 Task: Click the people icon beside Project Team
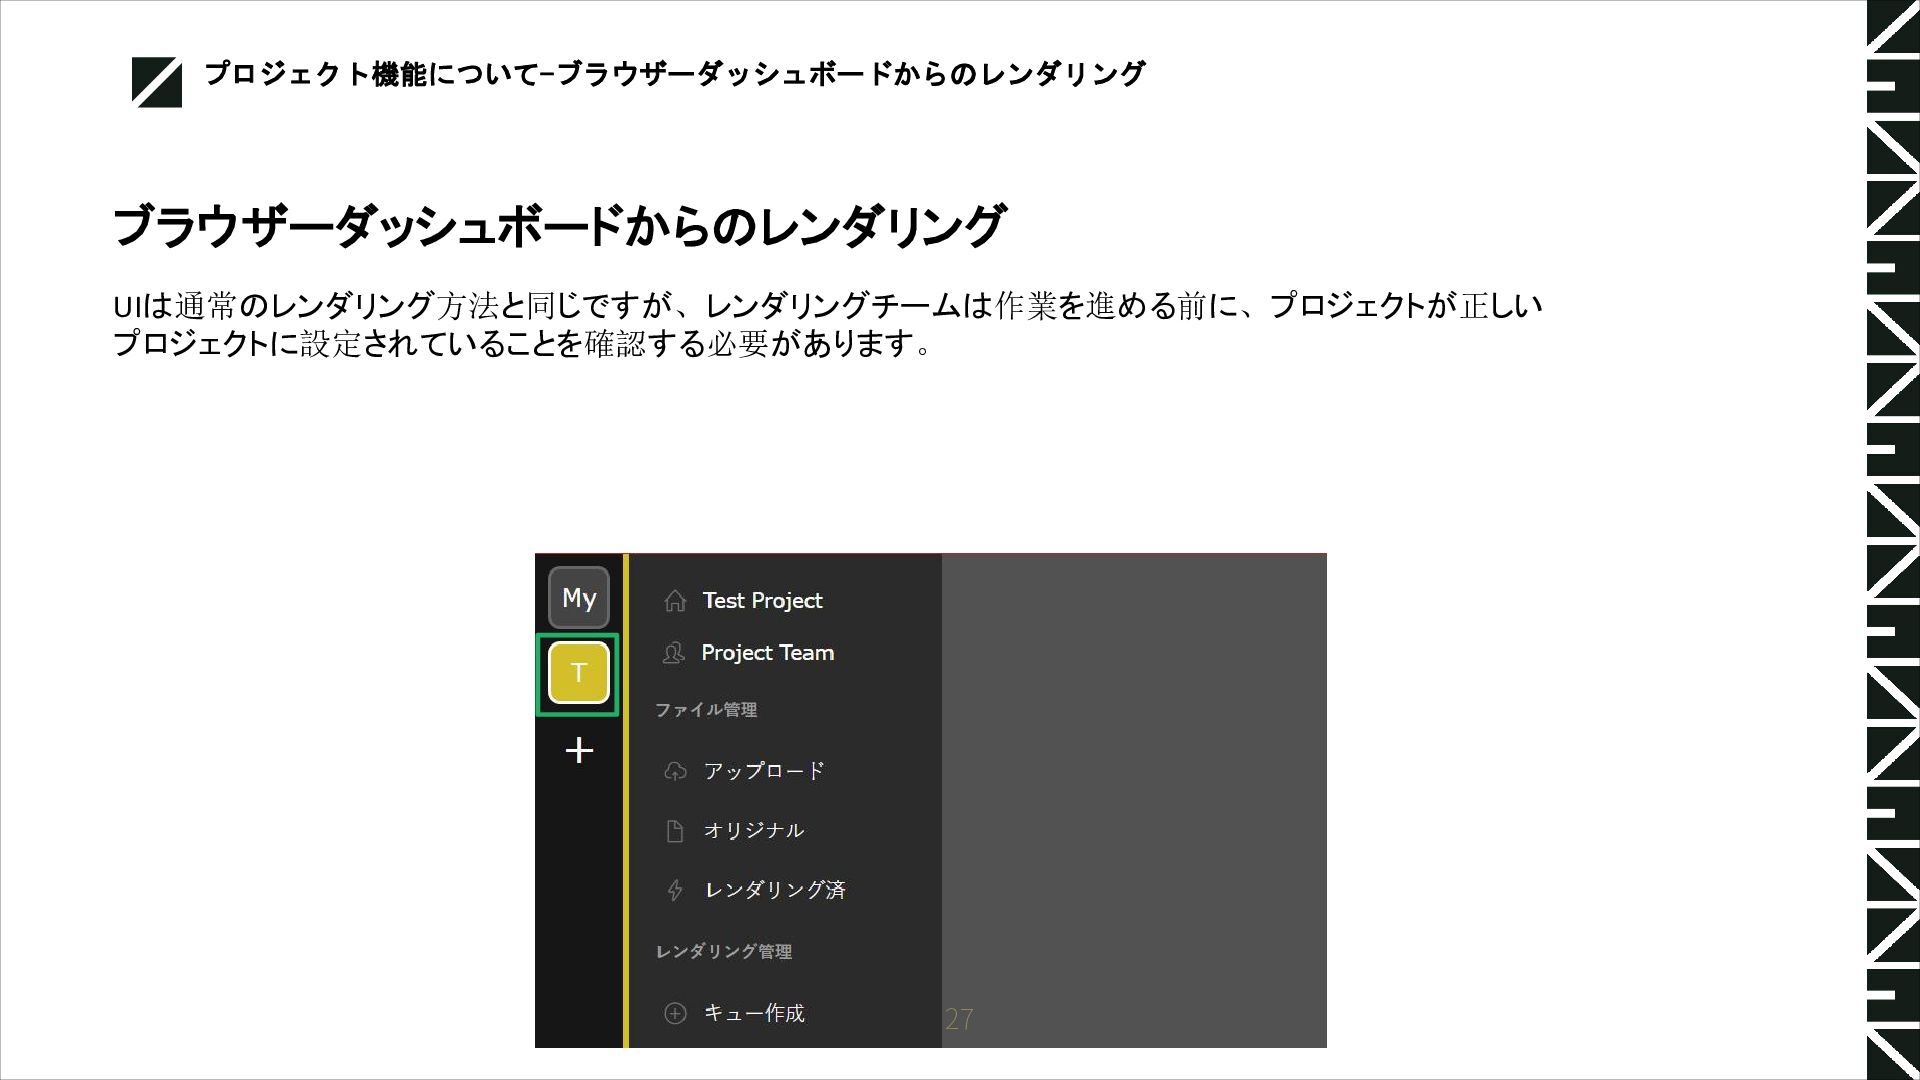tap(674, 653)
